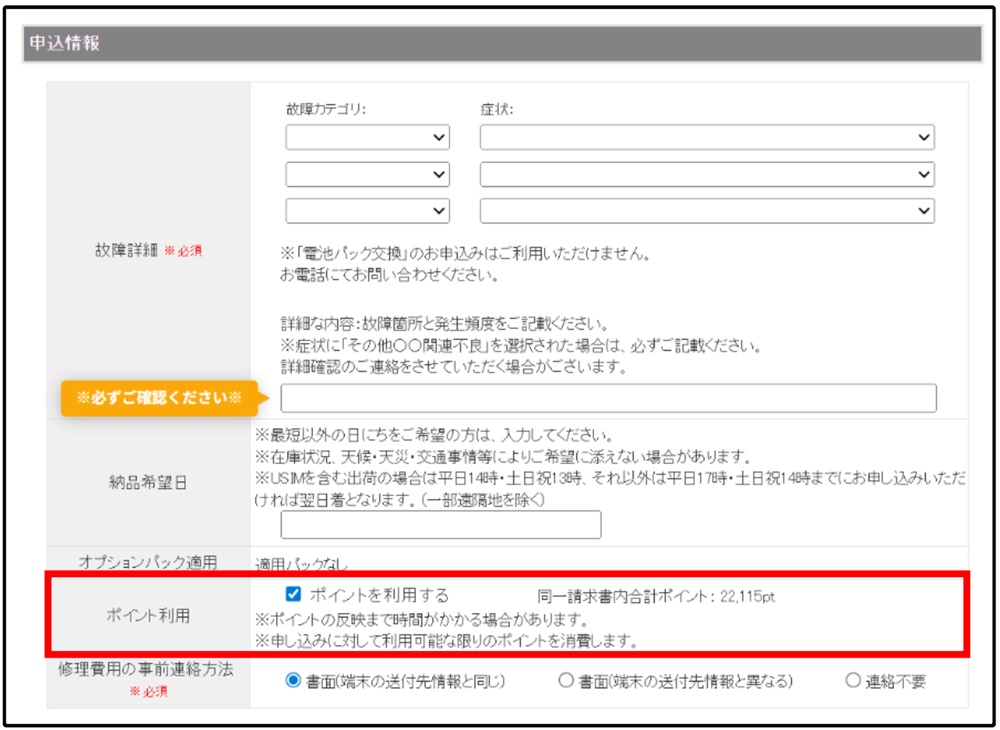Viewport: 1000px width, 730px height.
Task: Open the first 故障カテゴリ dropdown
Action: coord(366,135)
